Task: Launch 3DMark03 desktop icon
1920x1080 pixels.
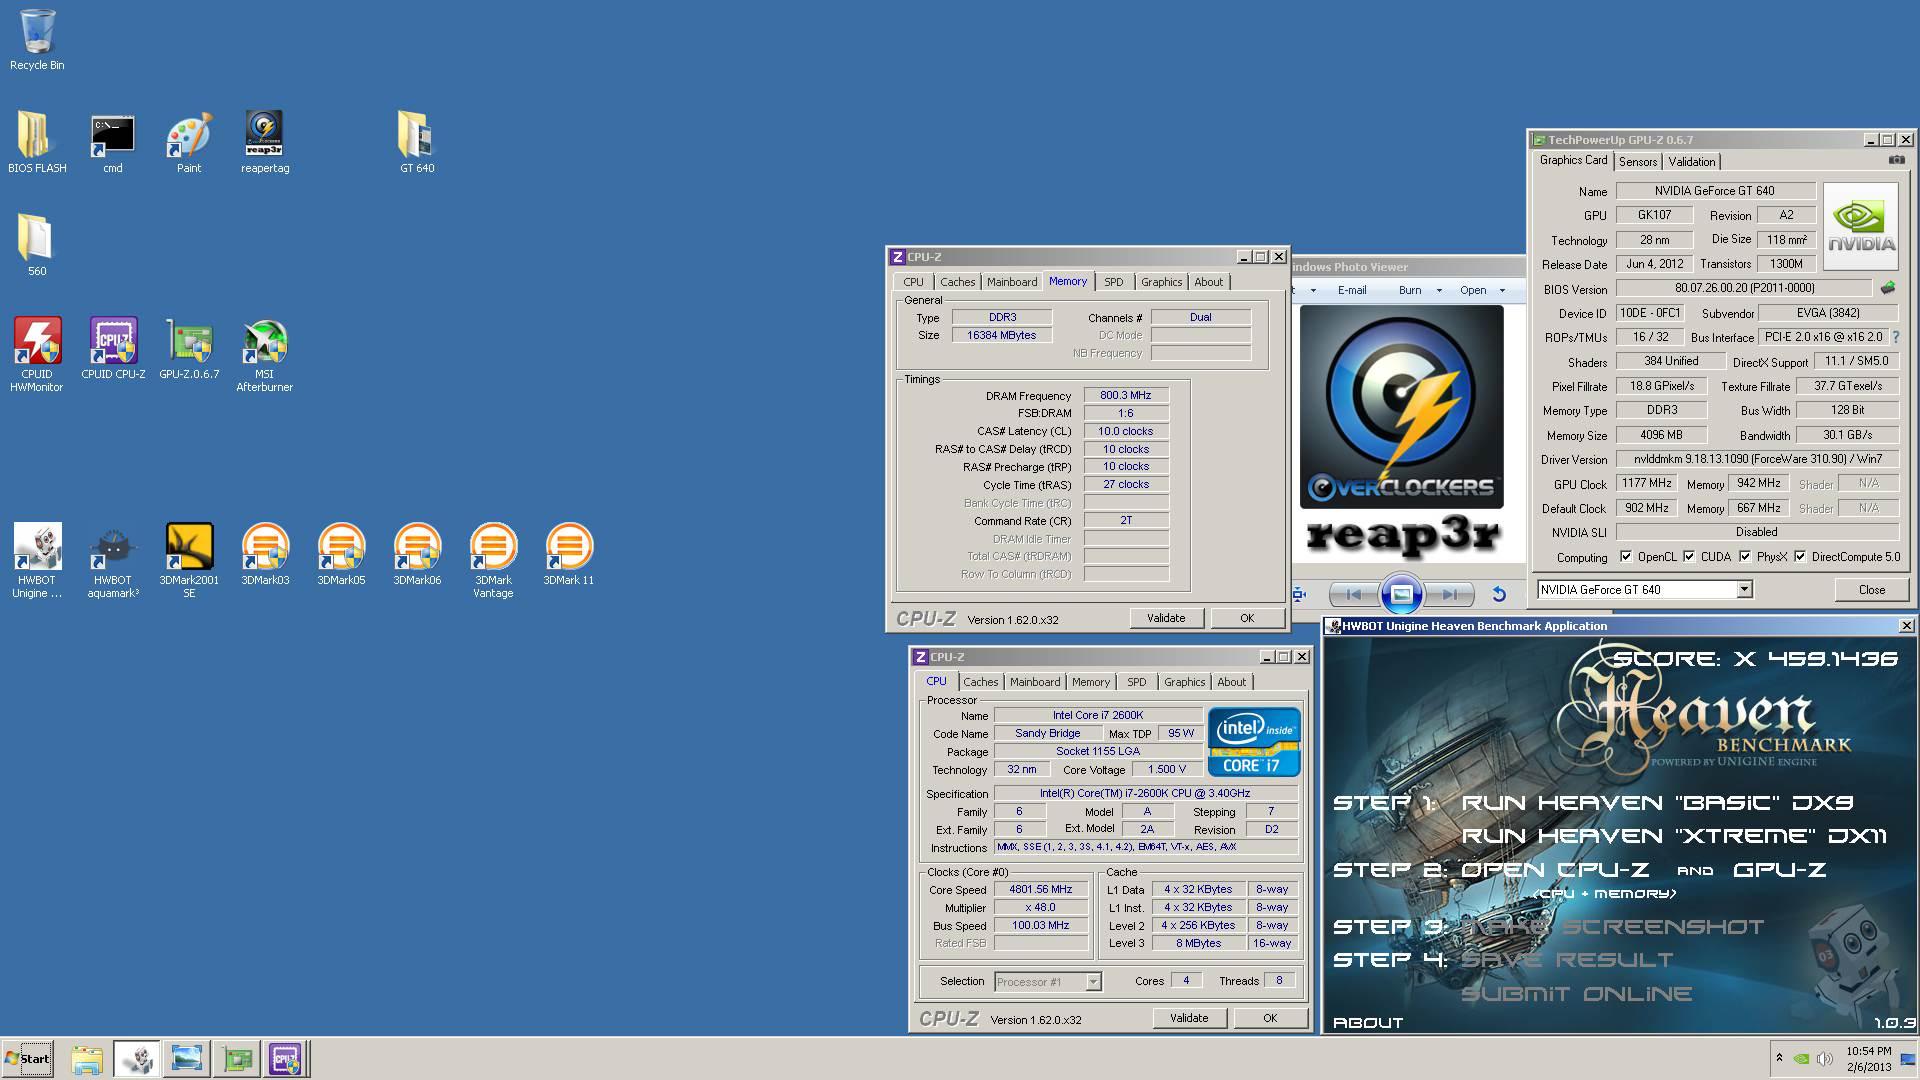Action: point(265,555)
